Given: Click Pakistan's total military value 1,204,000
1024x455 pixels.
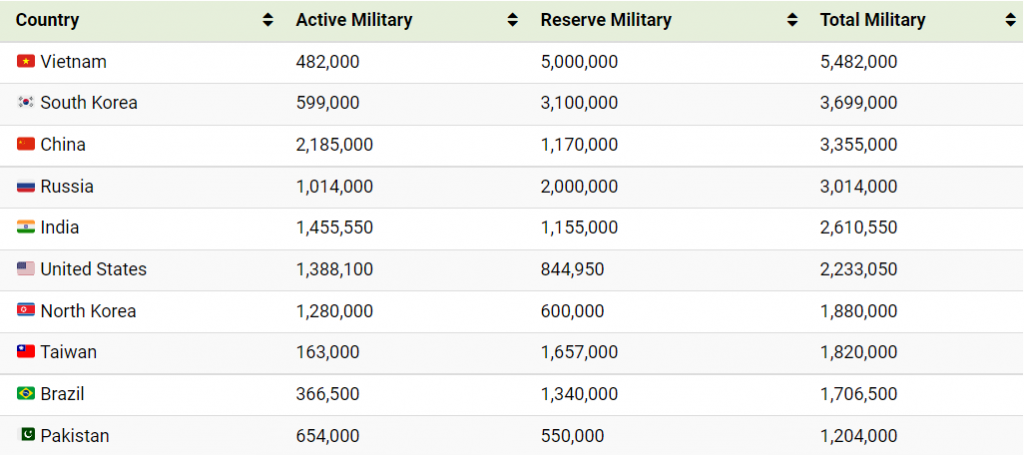Looking at the screenshot, I should point(858,436).
